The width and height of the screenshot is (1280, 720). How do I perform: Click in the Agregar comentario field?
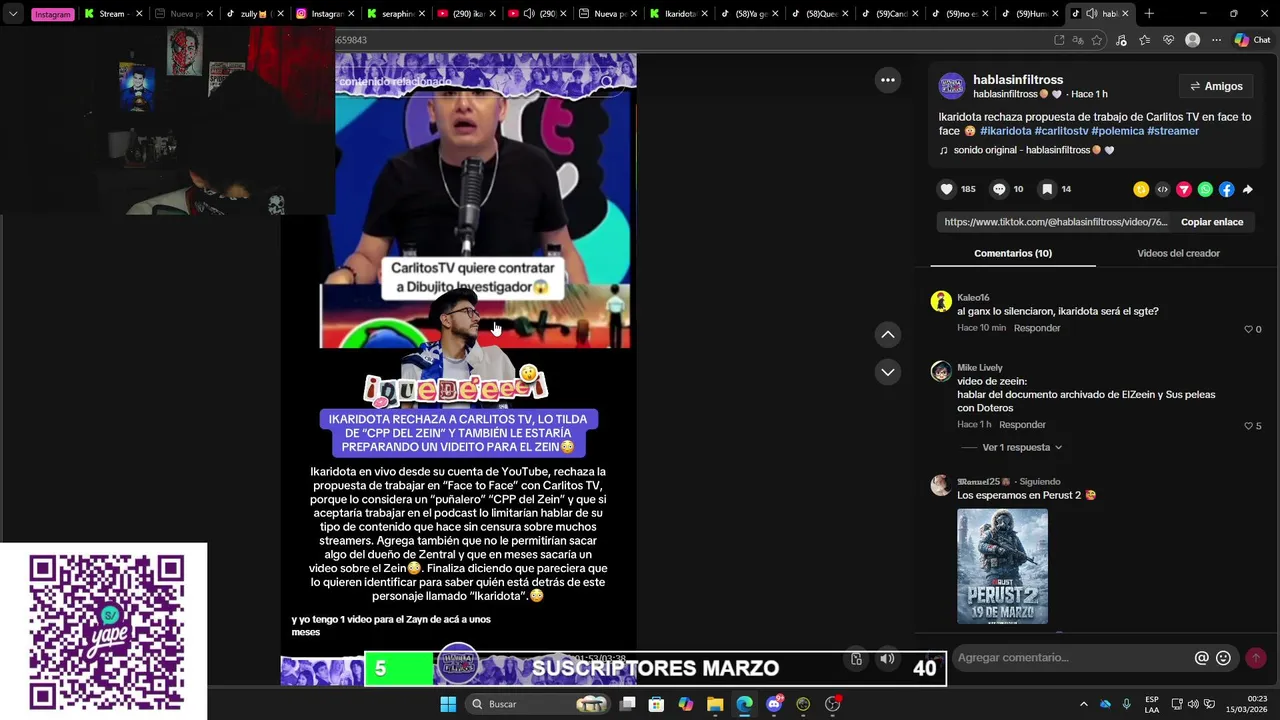tap(1070, 658)
